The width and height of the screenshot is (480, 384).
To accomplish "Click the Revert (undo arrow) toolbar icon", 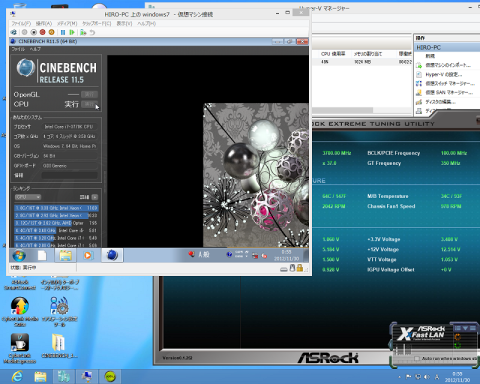I will tap(92, 32).
